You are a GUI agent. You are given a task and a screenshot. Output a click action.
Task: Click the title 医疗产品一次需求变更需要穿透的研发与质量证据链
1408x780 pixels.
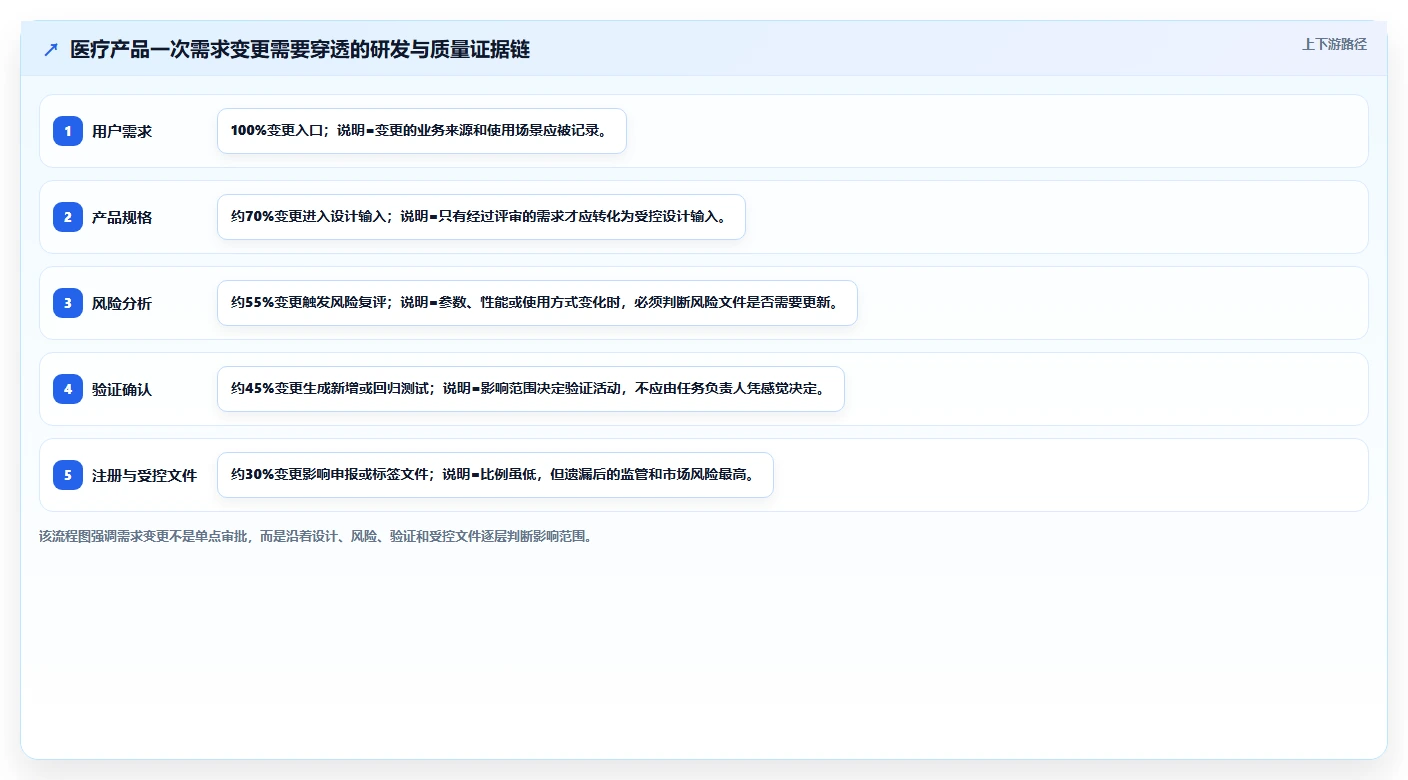click(300, 50)
